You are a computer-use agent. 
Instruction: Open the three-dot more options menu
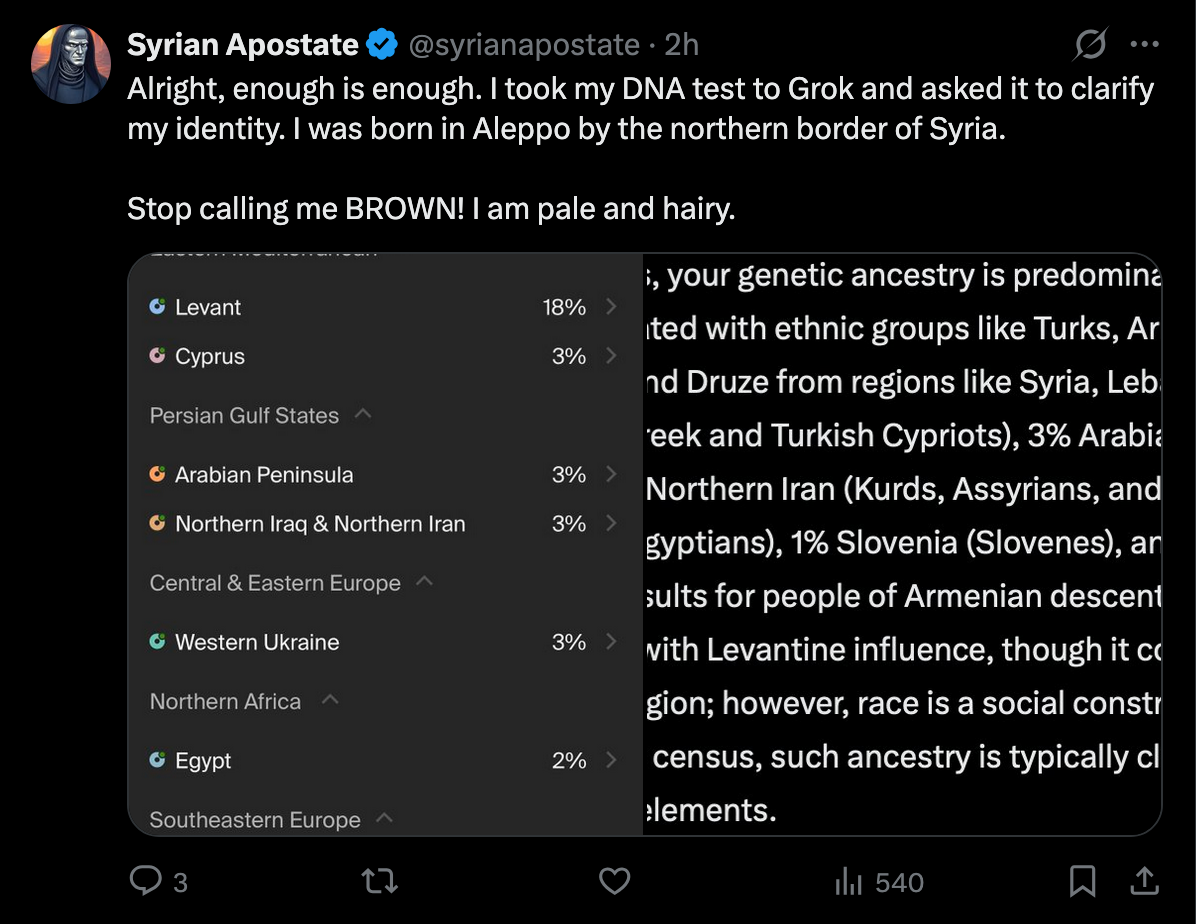pyautogui.click(x=1143, y=44)
